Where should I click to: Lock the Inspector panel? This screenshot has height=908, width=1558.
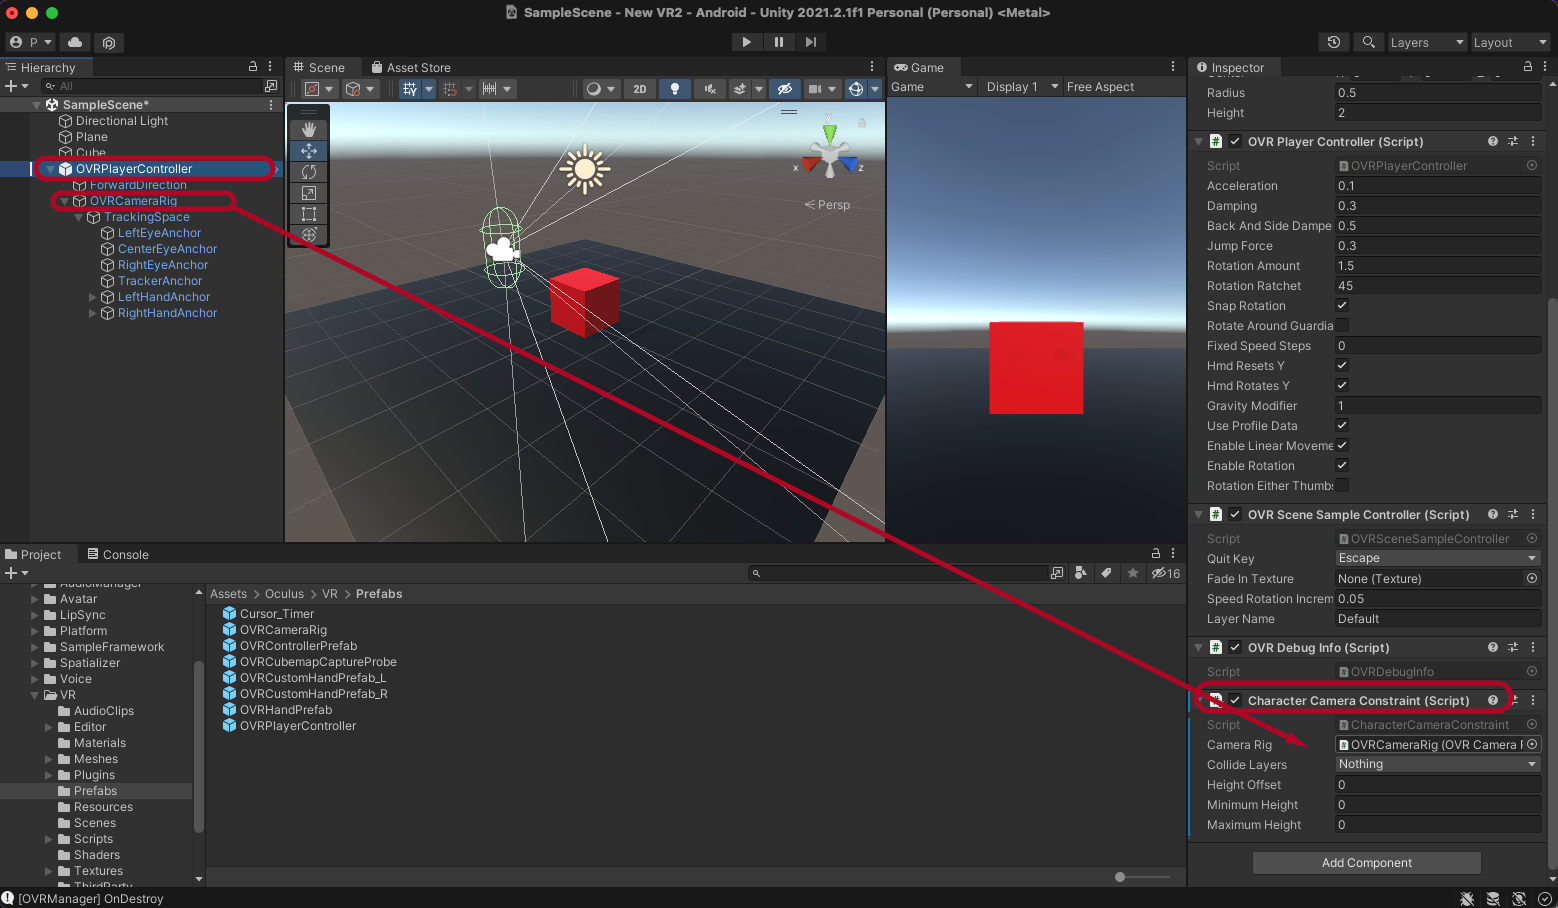[1527, 66]
